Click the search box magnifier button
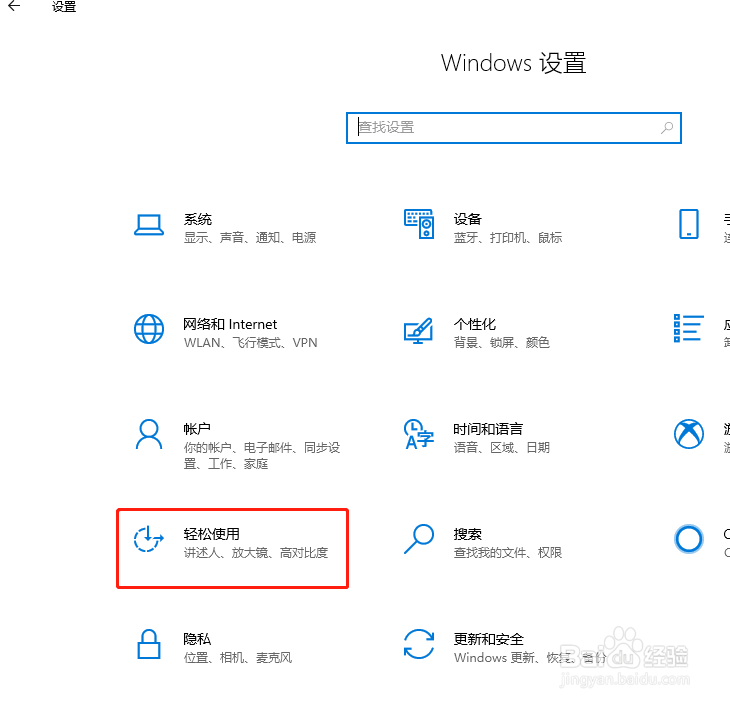This screenshot has width=730, height=705. (667, 128)
